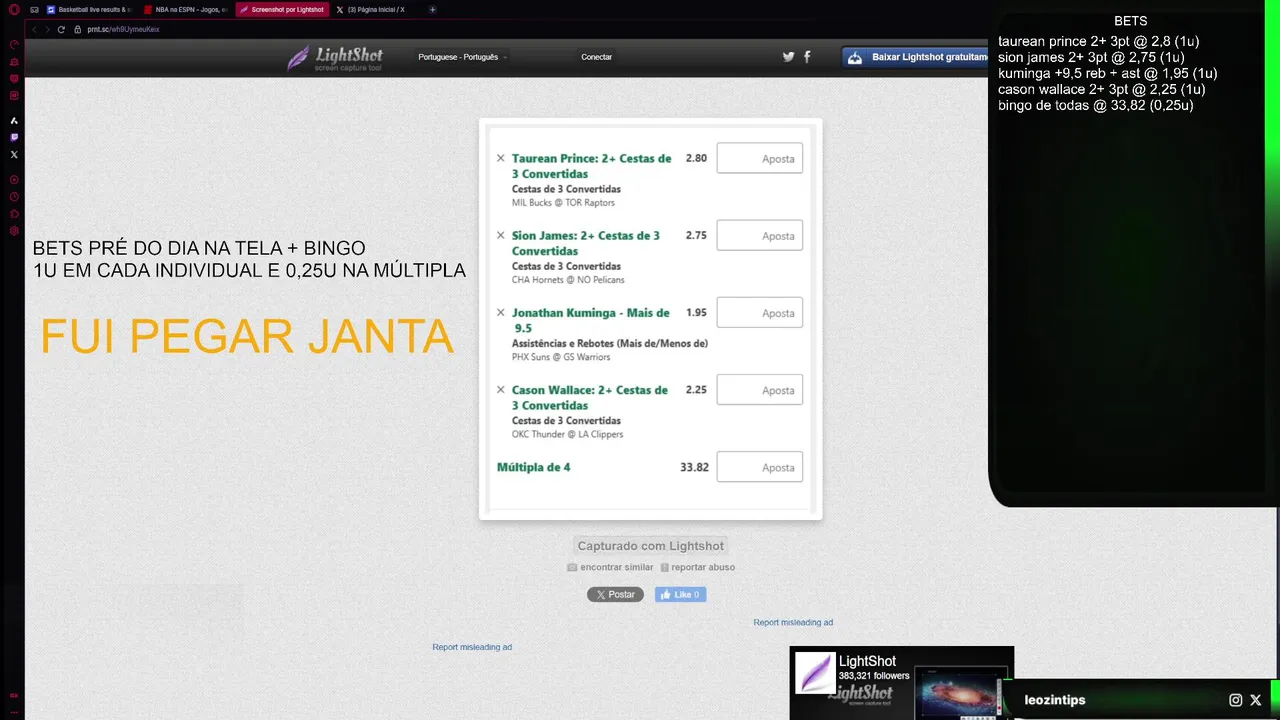Click Jonathan Kuminga - Mais de 9.5

591,320
